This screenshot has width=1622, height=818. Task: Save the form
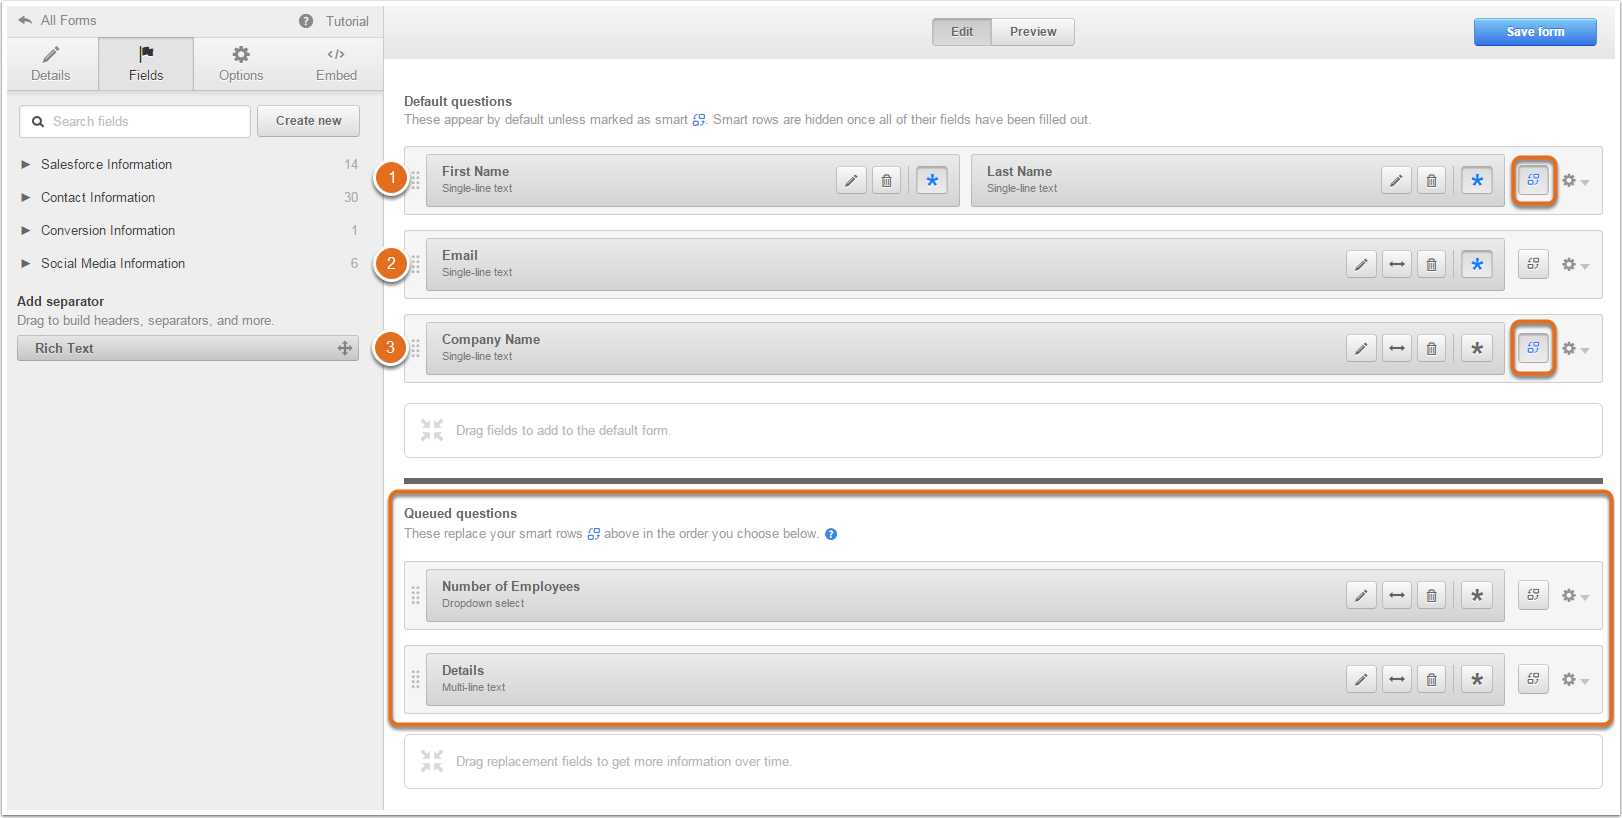(1535, 32)
